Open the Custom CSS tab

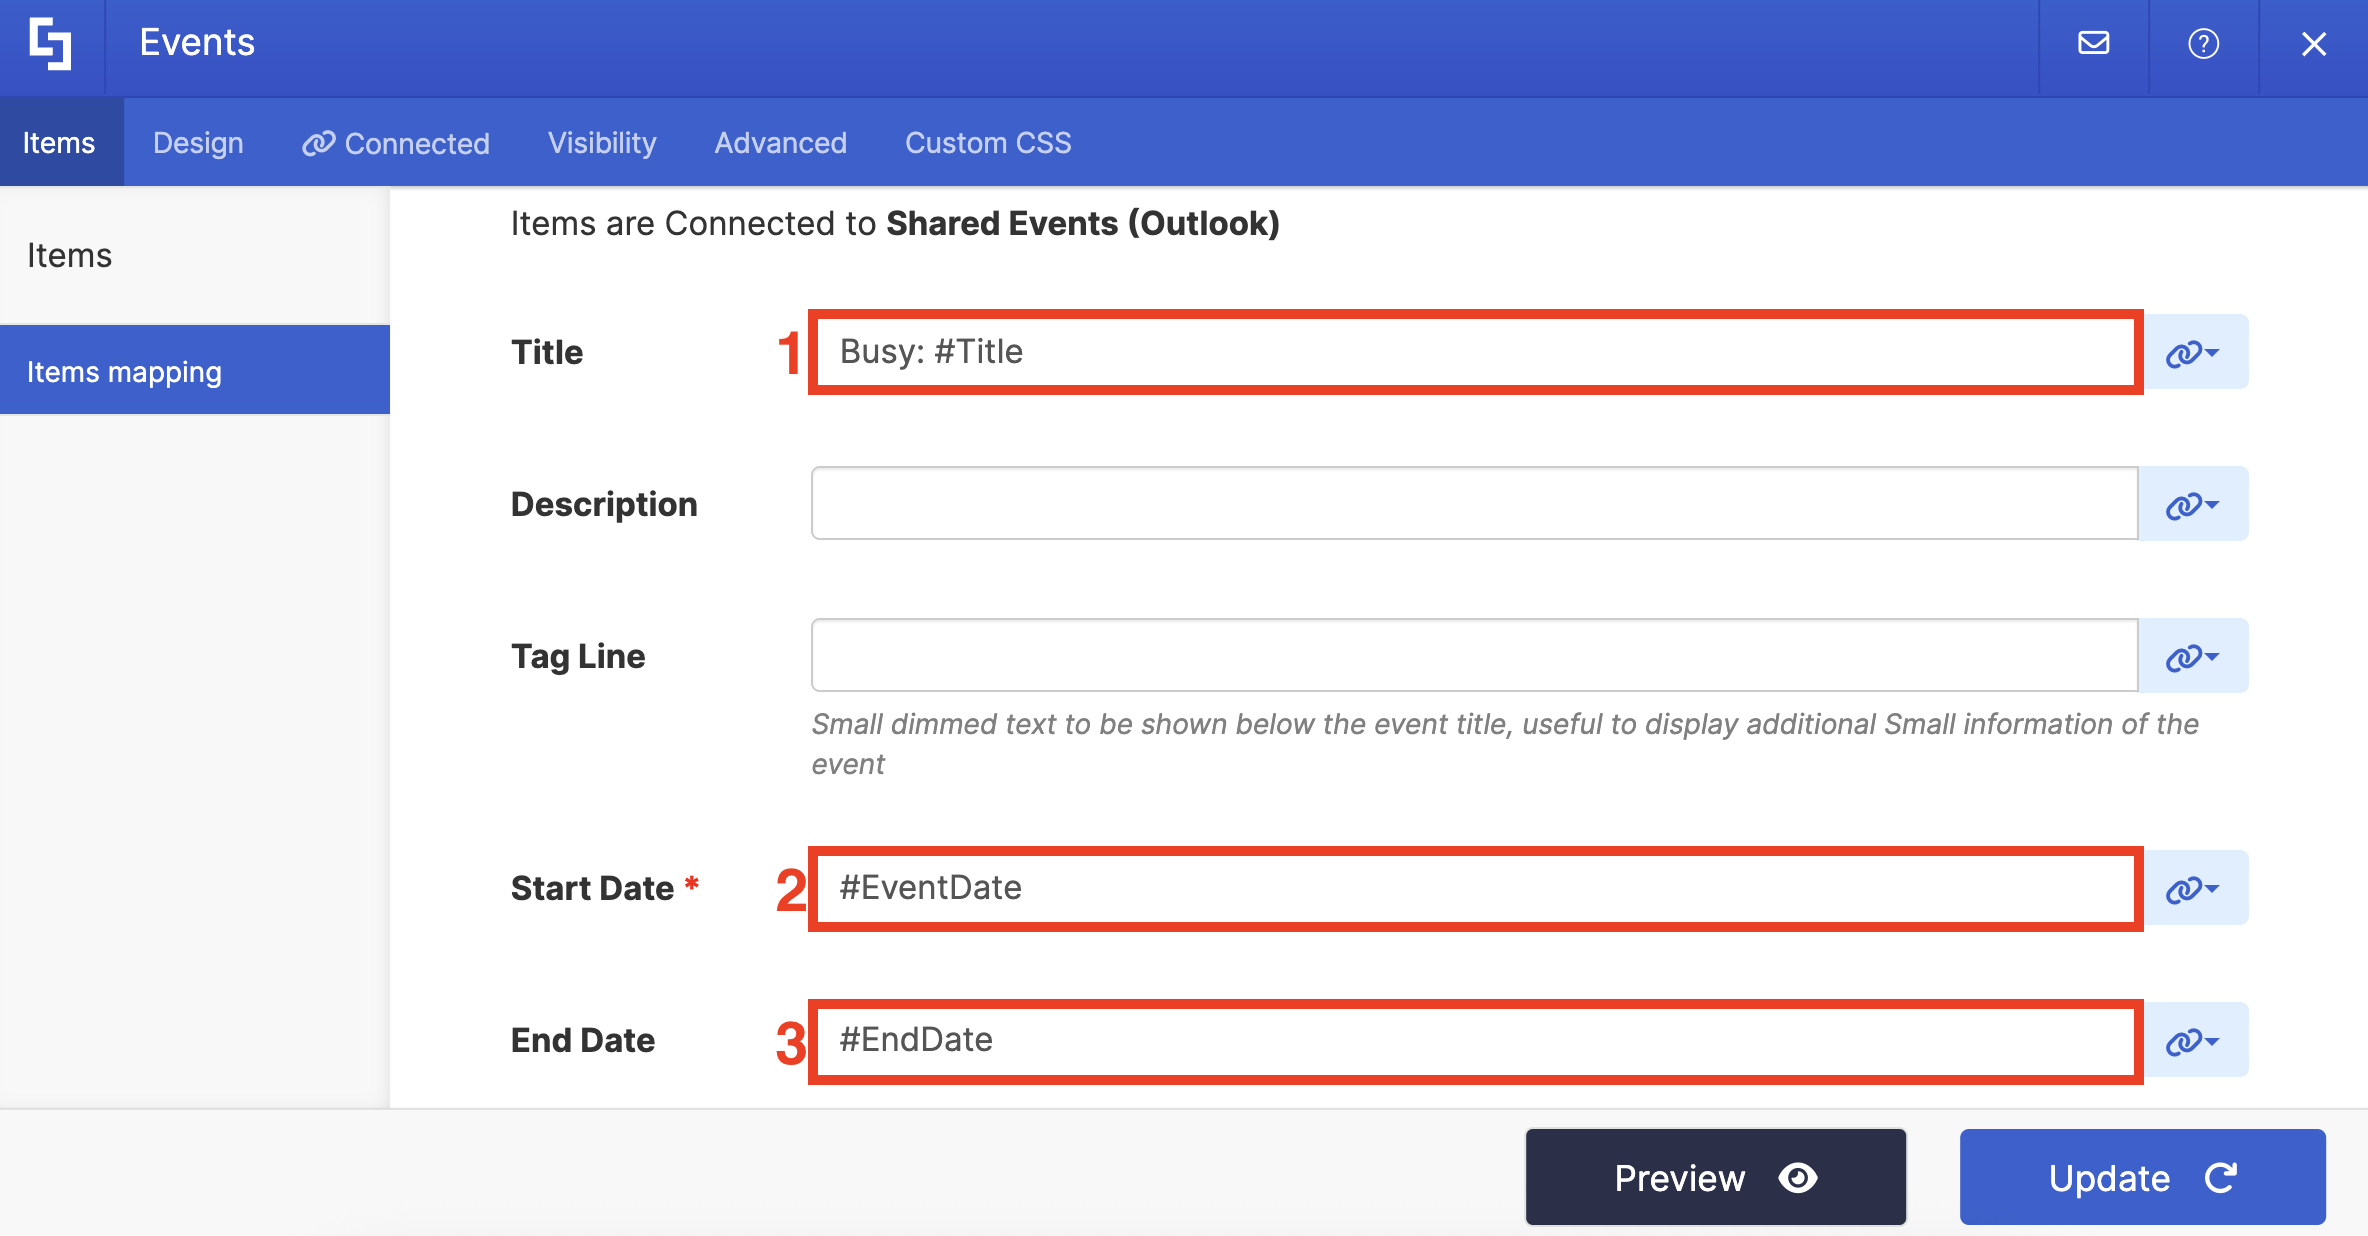988,143
